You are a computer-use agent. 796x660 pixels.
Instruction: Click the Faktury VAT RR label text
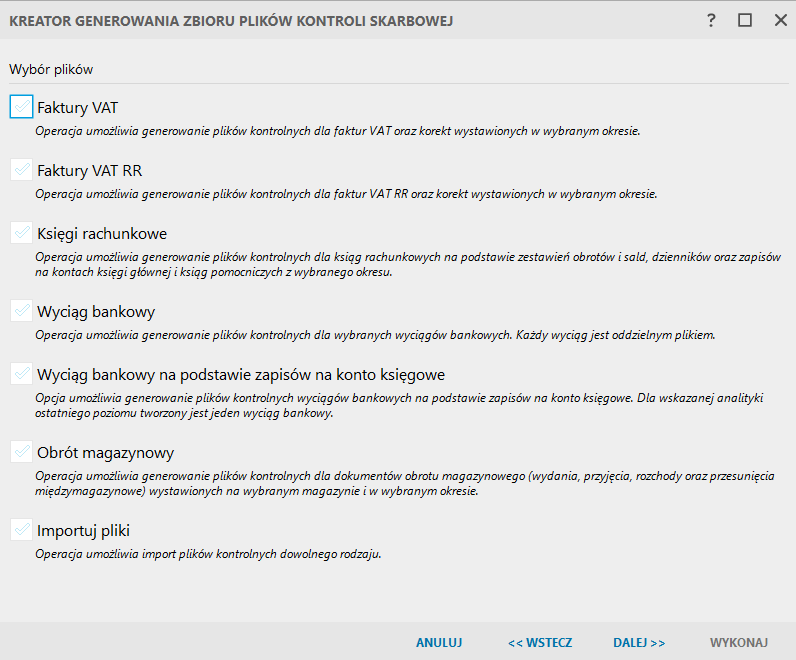pos(89,171)
